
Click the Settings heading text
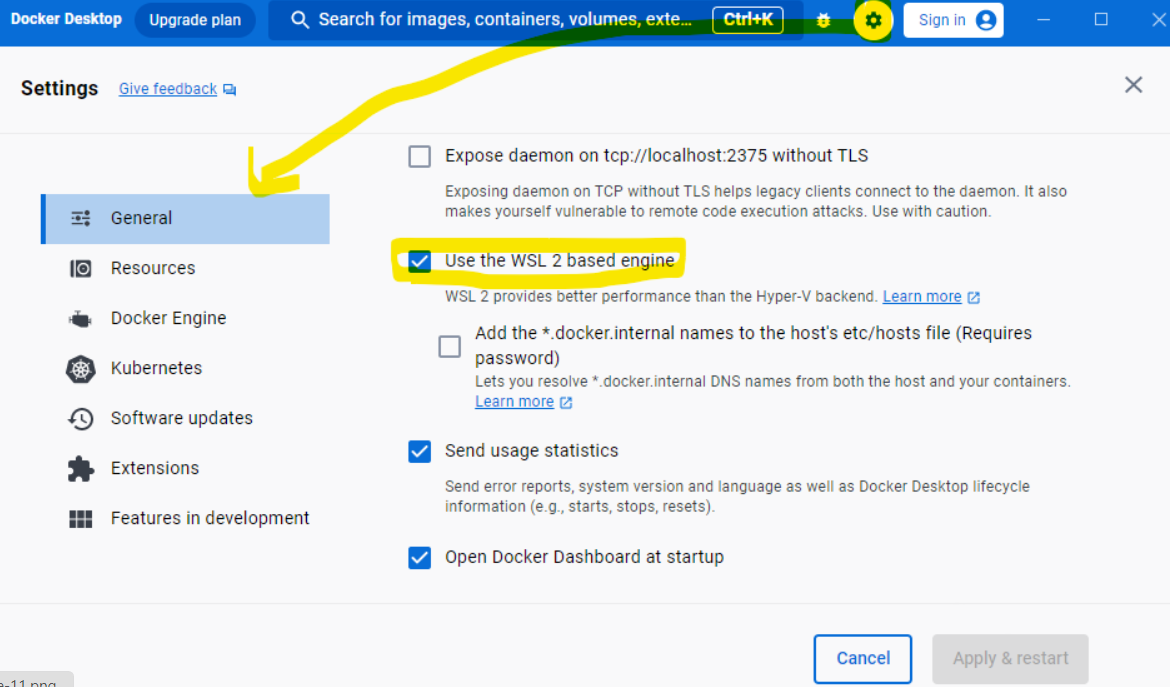[x=60, y=89]
